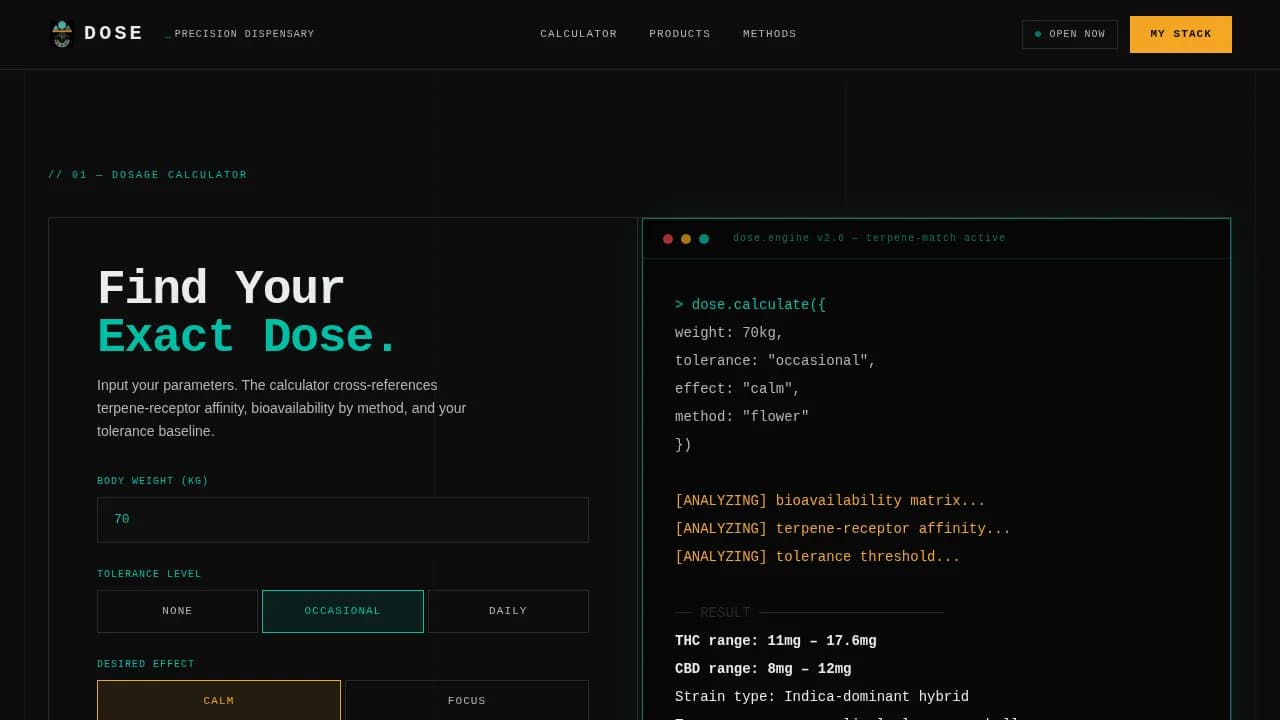
Task: Click the green Open Now status dot
Action: pyautogui.click(x=1038, y=34)
